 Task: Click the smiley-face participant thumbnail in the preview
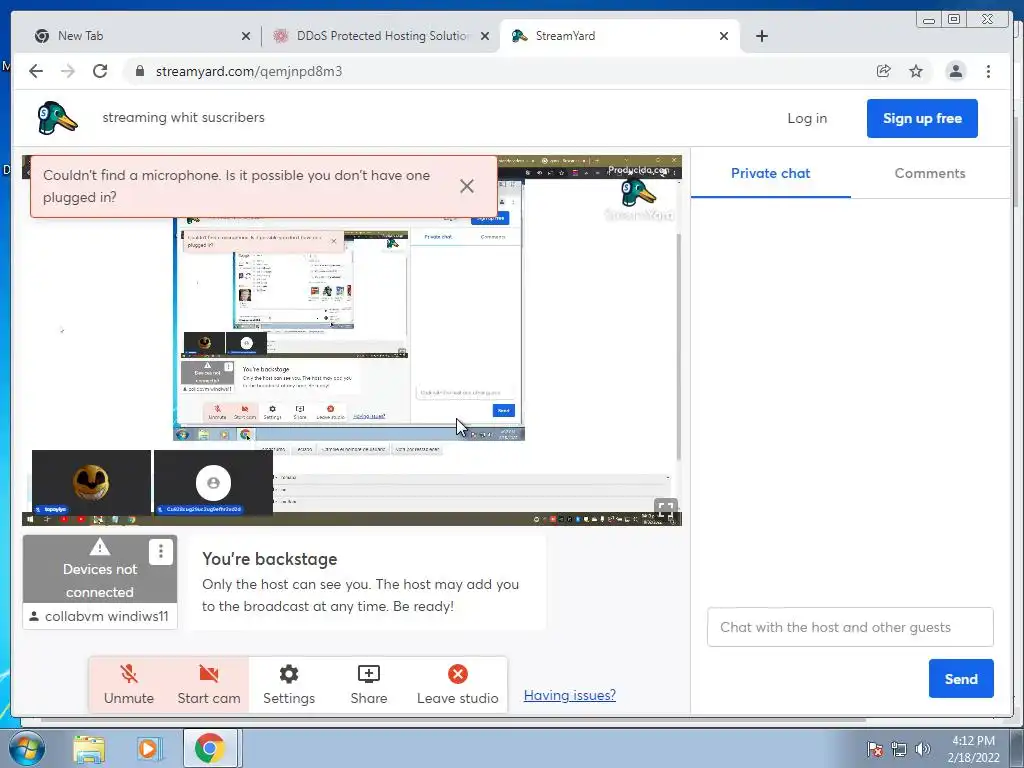[x=91, y=482]
